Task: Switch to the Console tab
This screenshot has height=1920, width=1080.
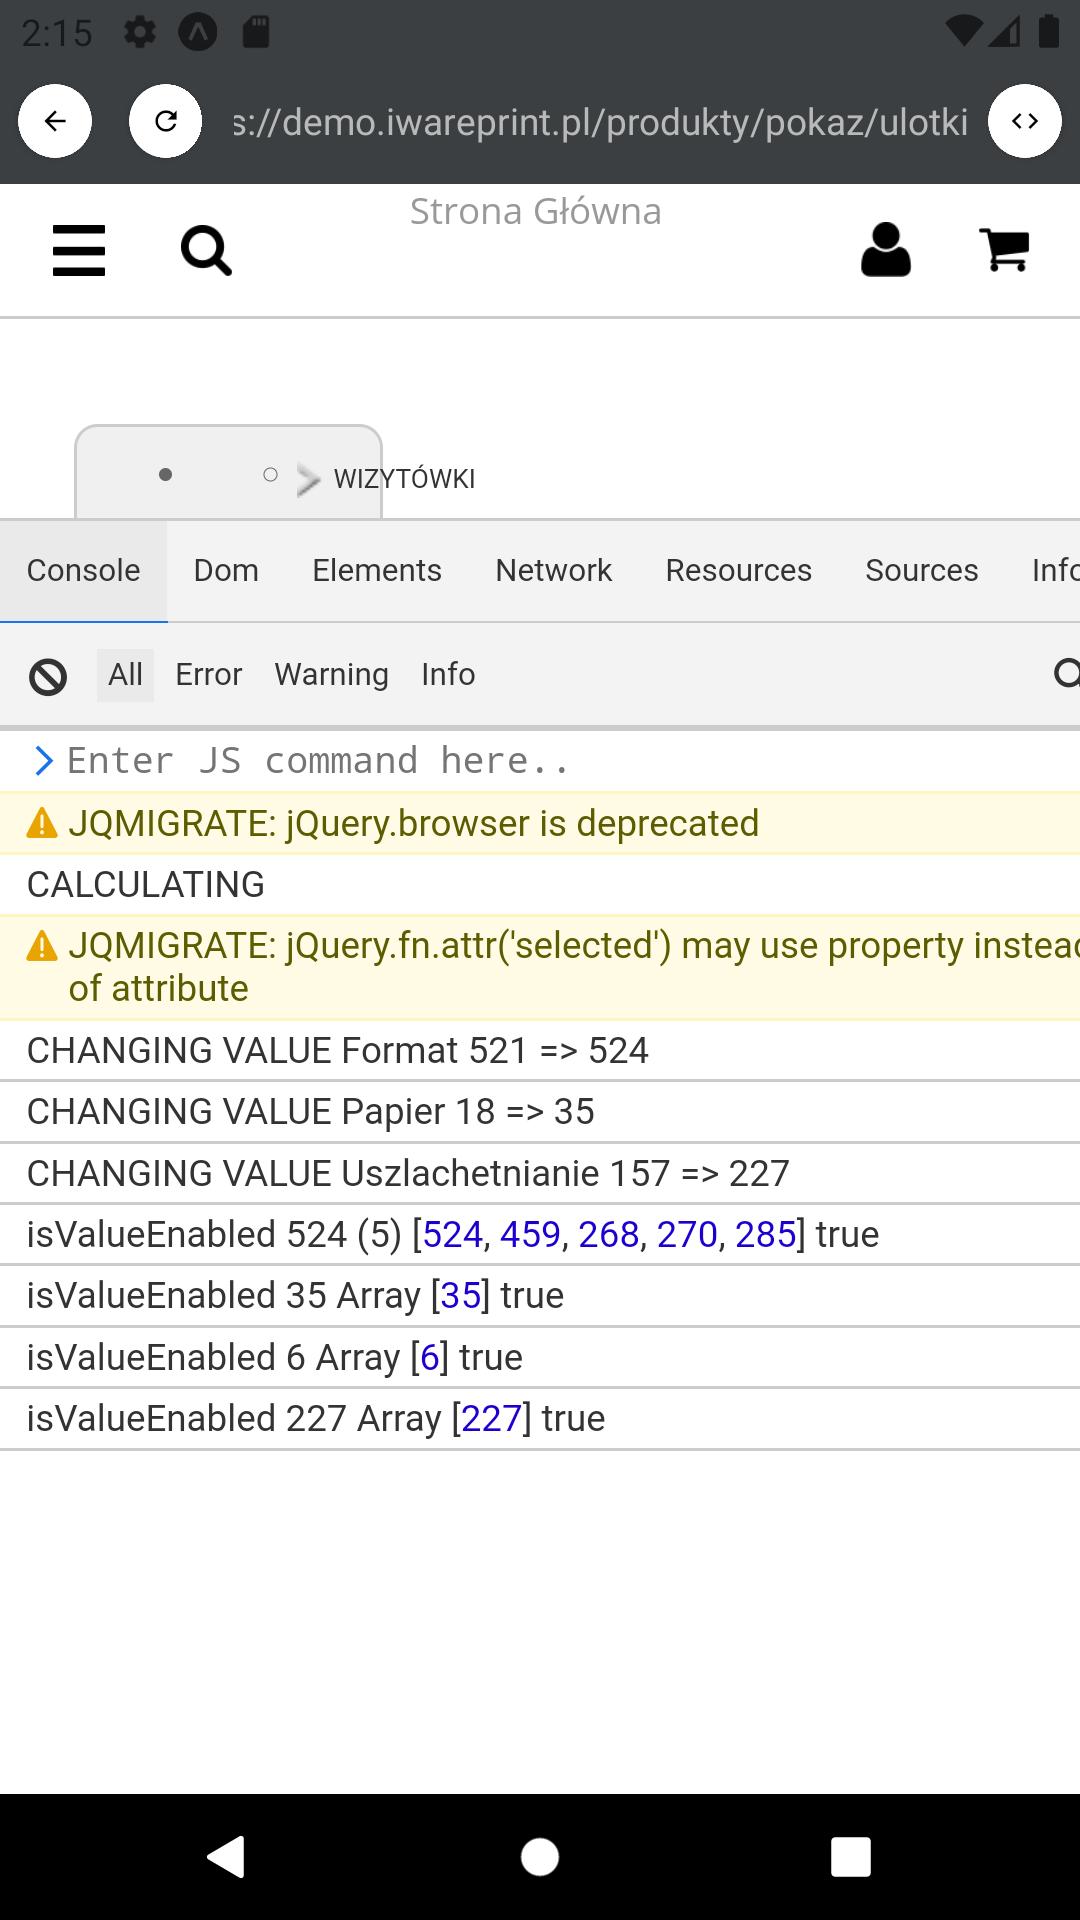Action: 83,570
